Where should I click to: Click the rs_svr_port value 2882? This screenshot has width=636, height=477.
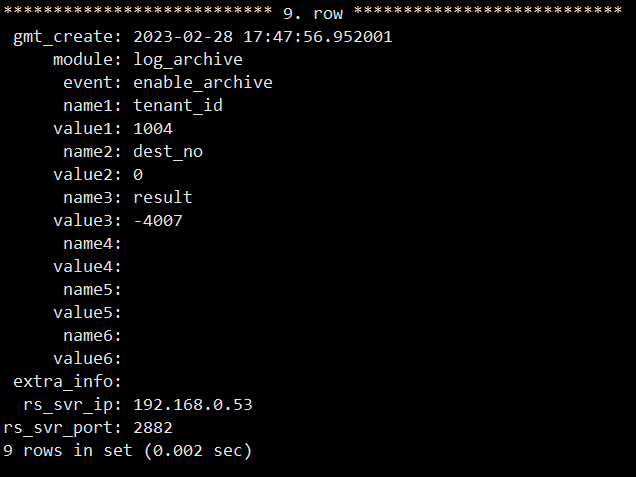[153, 428]
